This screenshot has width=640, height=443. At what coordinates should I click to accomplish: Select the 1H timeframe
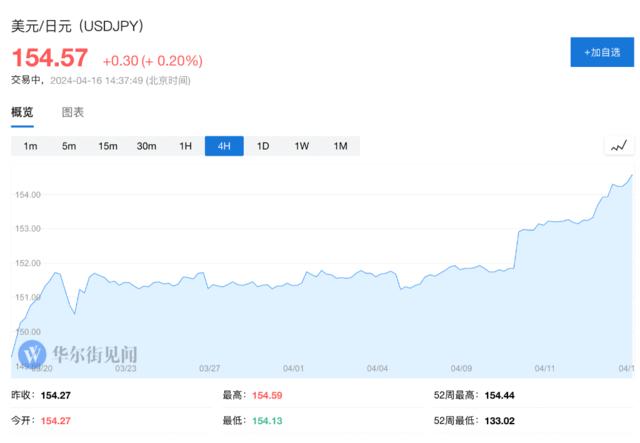[x=185, y=146]
